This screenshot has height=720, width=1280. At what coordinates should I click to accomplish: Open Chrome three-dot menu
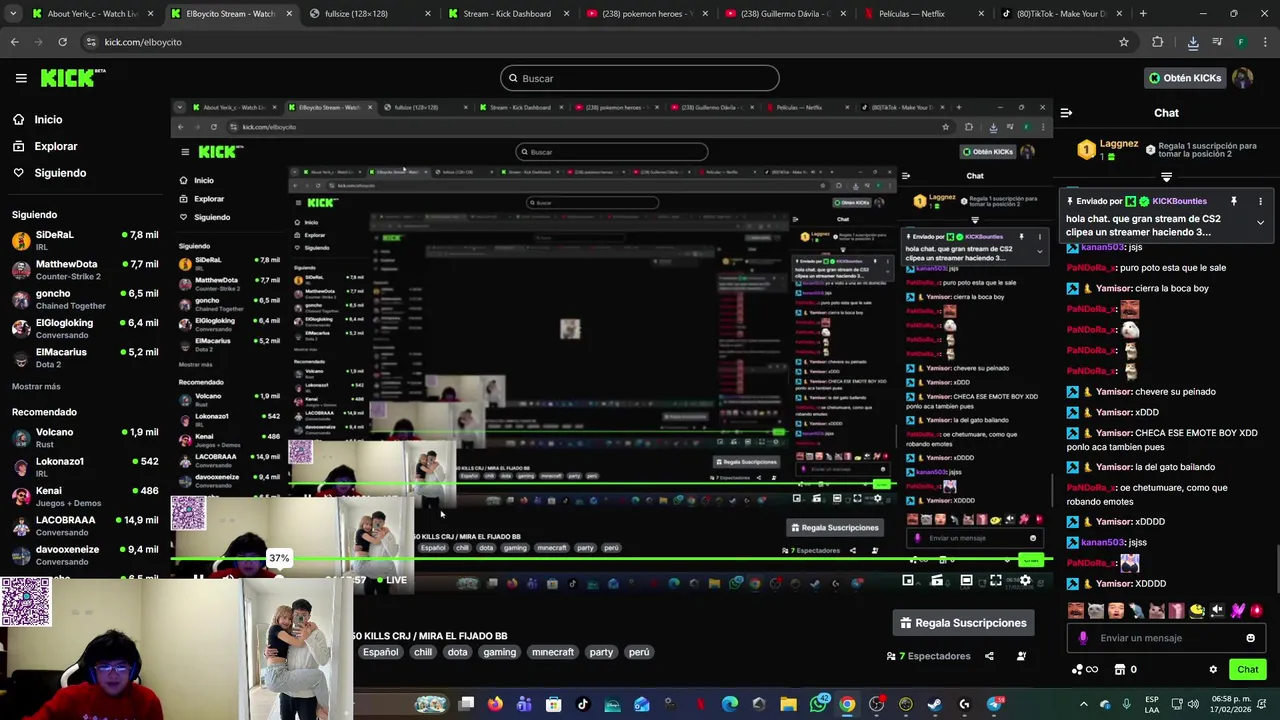click(x=1265, y=42)
